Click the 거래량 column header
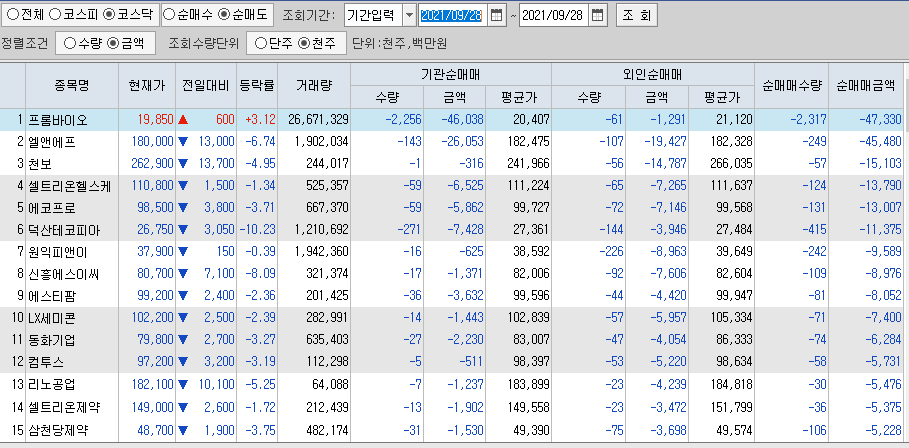The image size is (909, 448). coord(314,85)
